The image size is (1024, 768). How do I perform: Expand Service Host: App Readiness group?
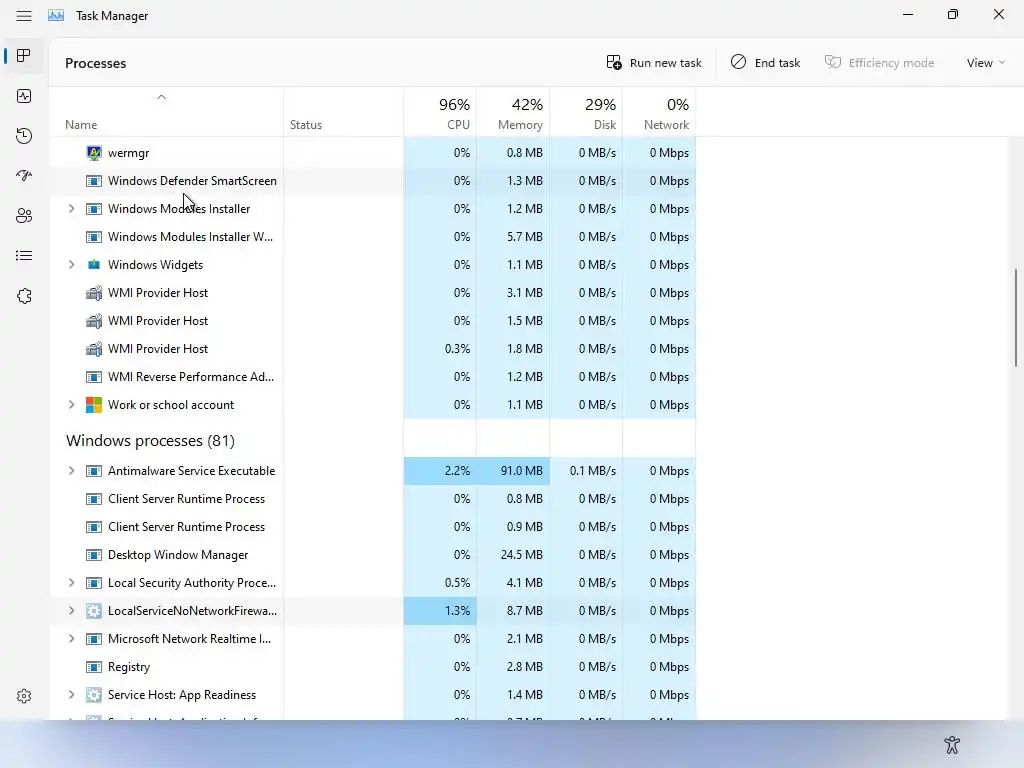[71, 695]
